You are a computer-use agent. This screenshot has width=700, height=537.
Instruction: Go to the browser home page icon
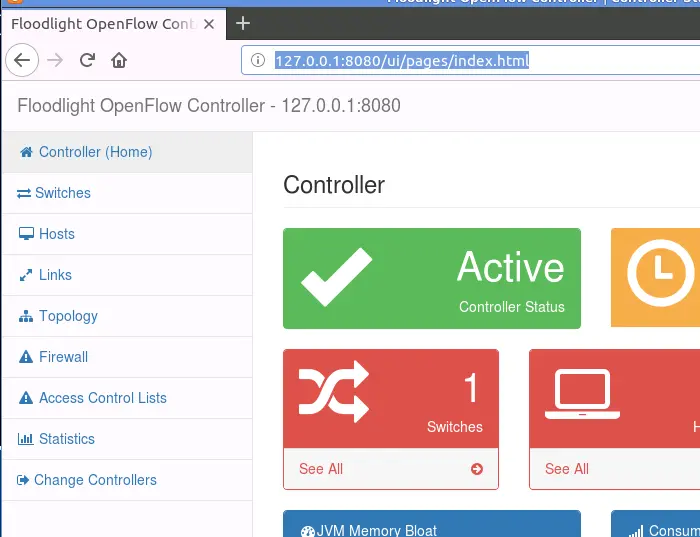tap(119, 60)
